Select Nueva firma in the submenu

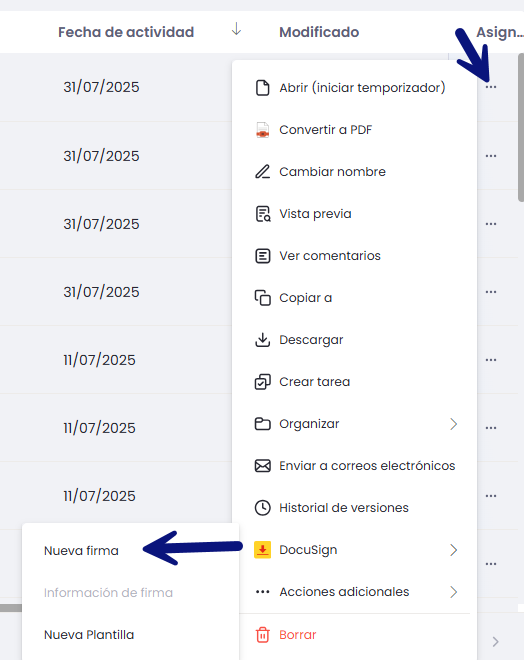click(x=81, y=551)
